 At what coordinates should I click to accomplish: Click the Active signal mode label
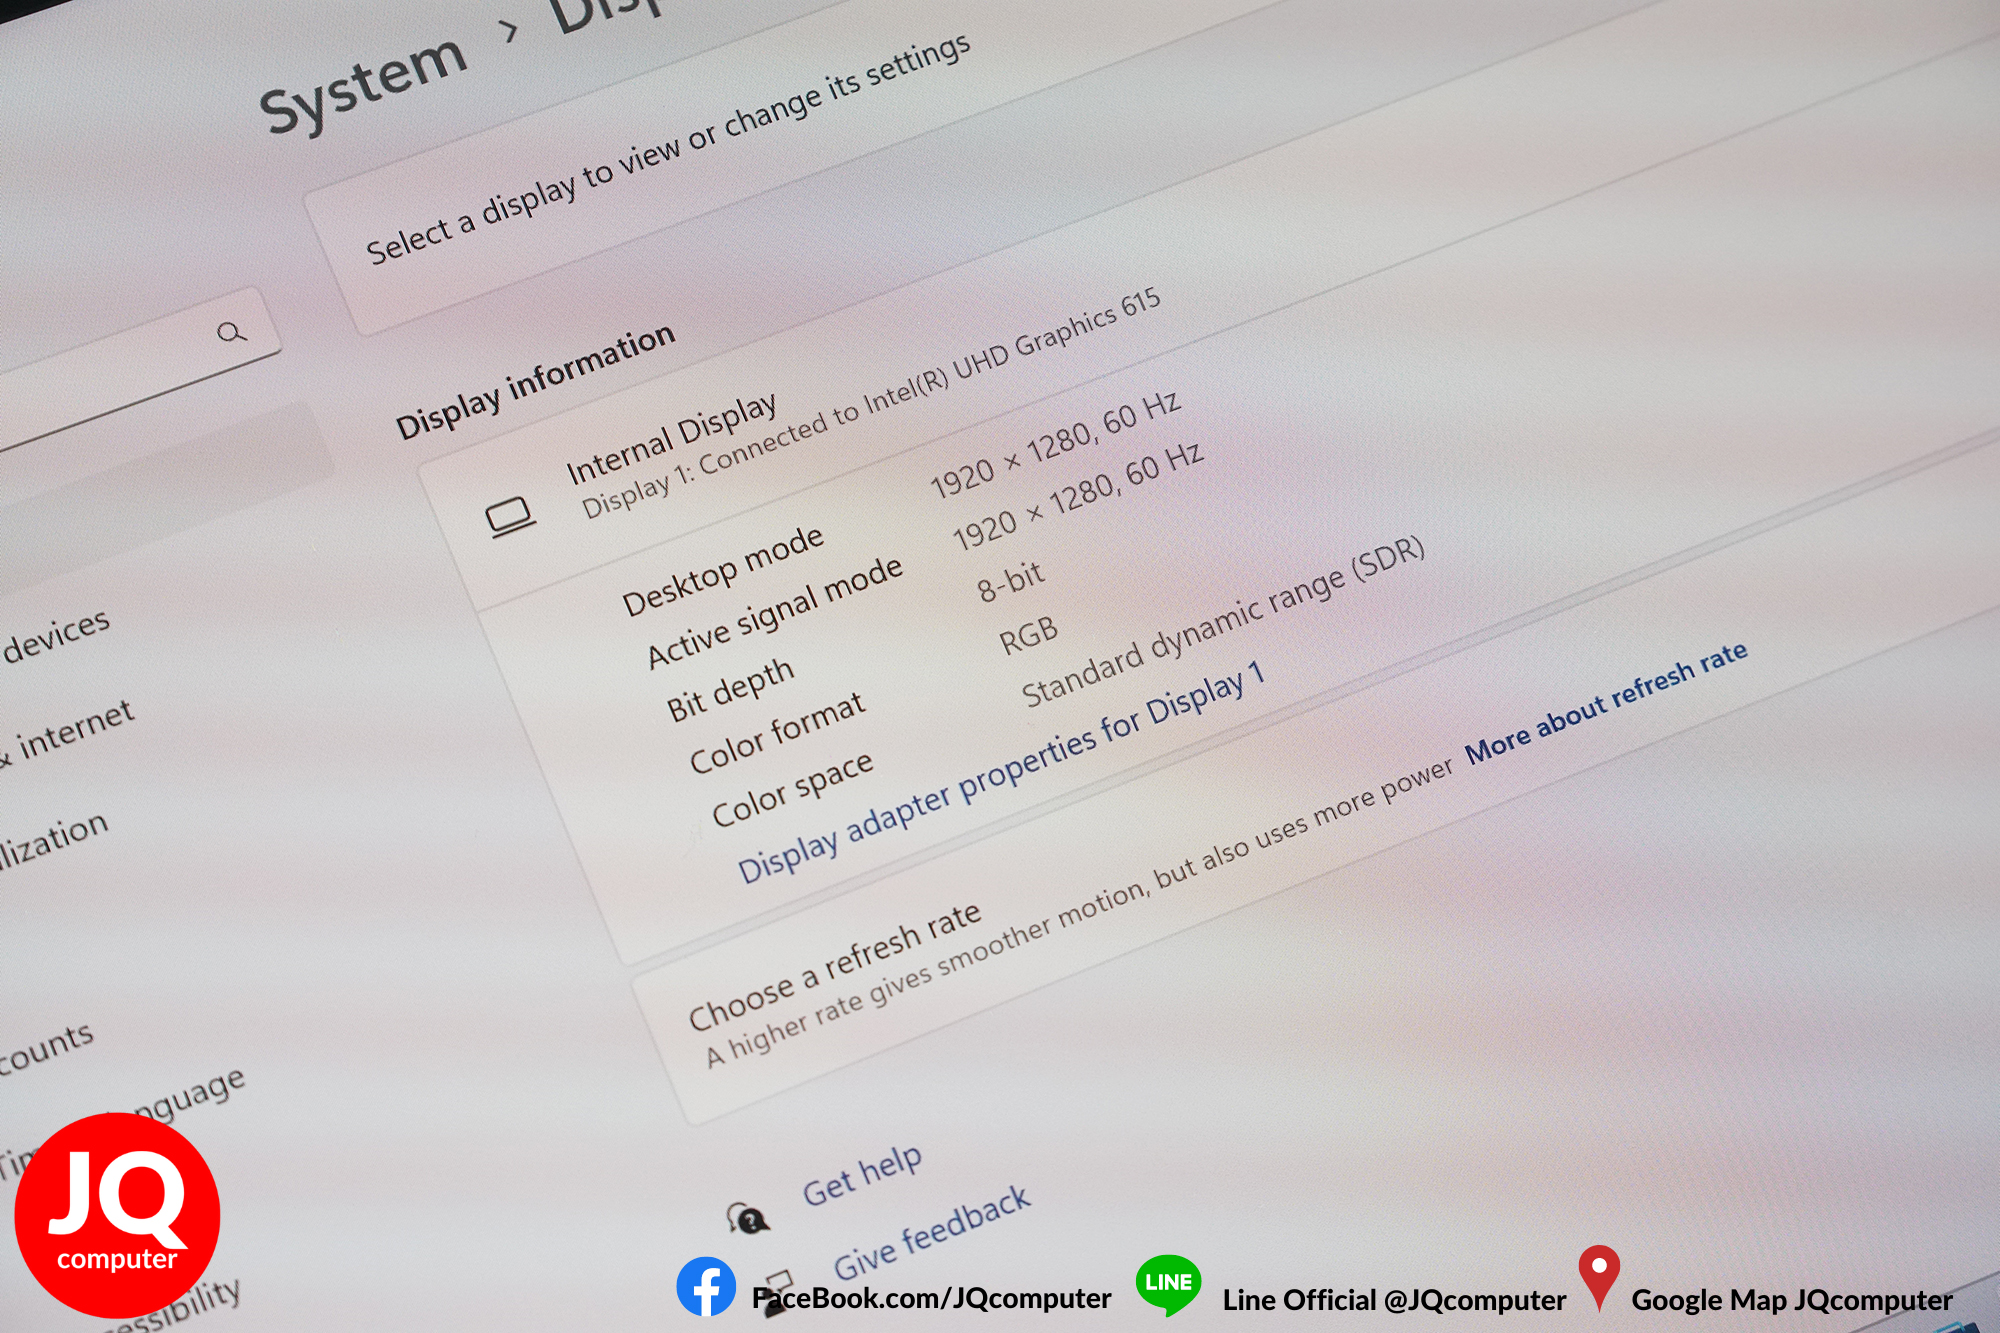tap(774, 612)
